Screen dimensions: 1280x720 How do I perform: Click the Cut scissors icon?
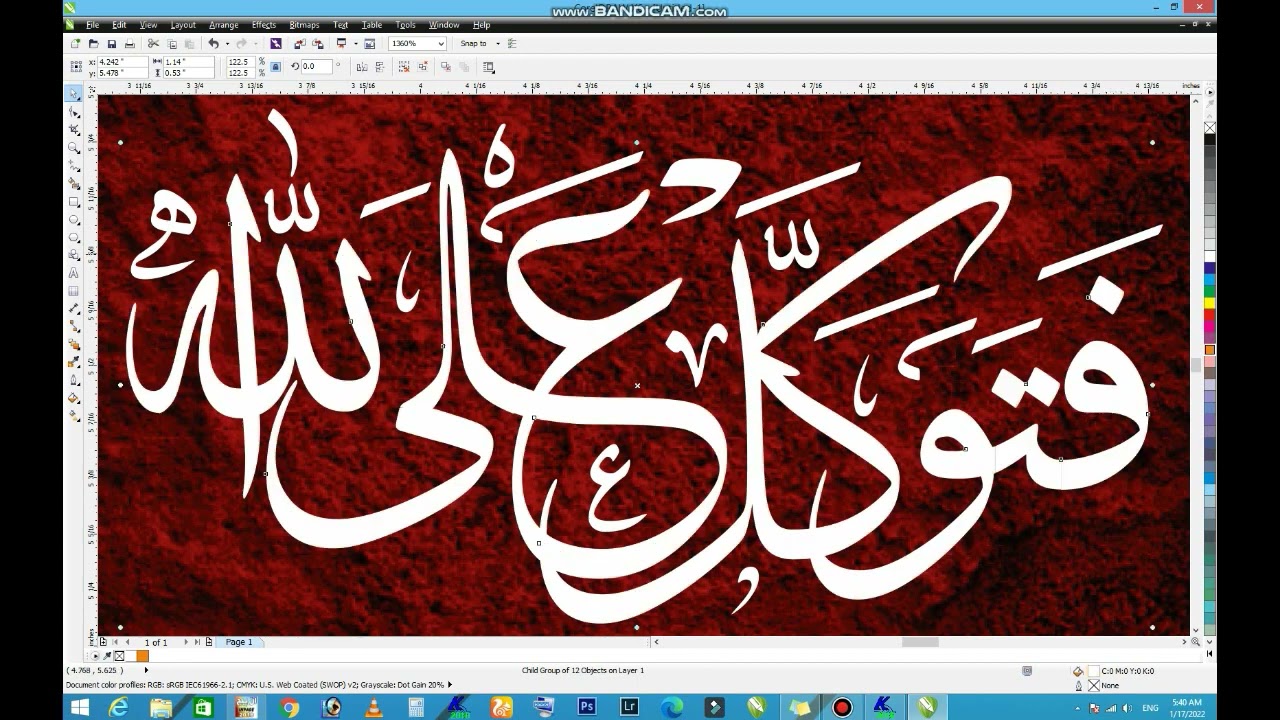click(x=153, y=44)
